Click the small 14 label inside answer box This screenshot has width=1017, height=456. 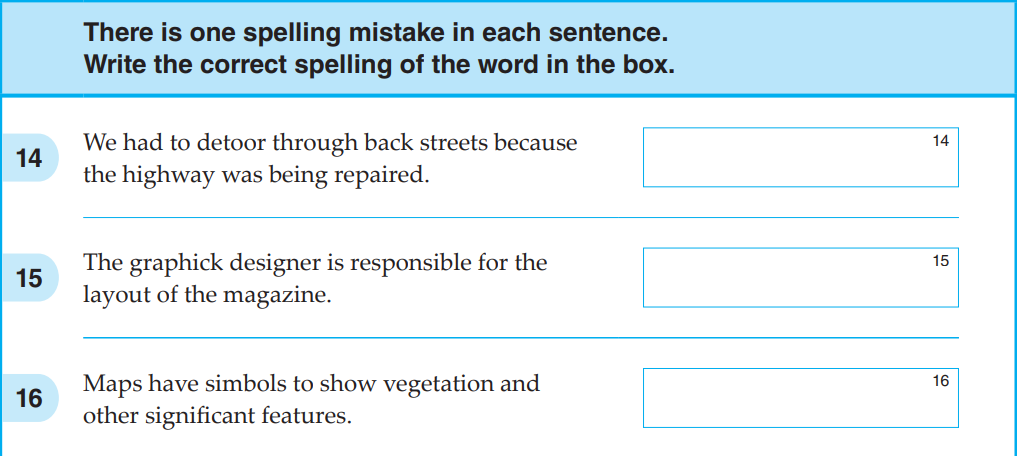(x=940, y=141)
